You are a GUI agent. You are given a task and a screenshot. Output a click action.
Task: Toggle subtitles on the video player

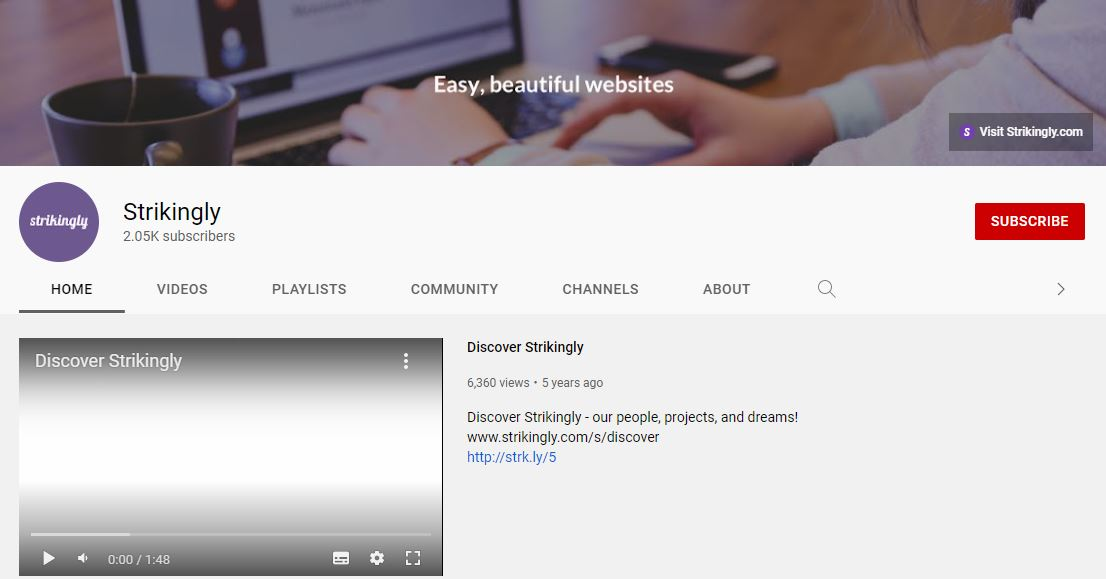click(341, 558)
